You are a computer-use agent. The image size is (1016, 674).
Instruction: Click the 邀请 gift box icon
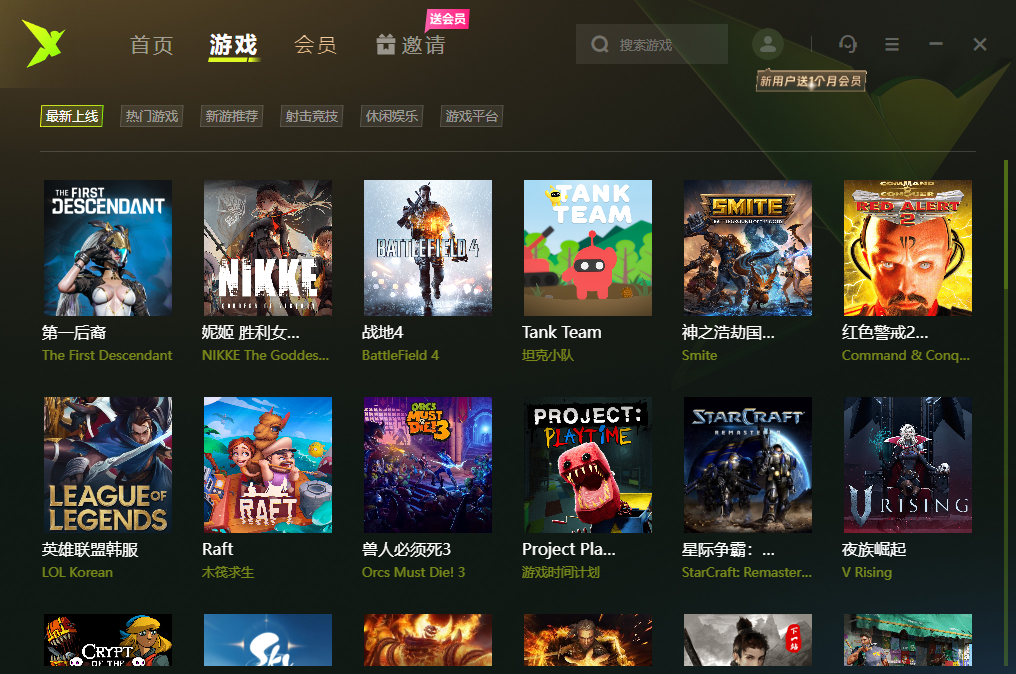[384, 45]
